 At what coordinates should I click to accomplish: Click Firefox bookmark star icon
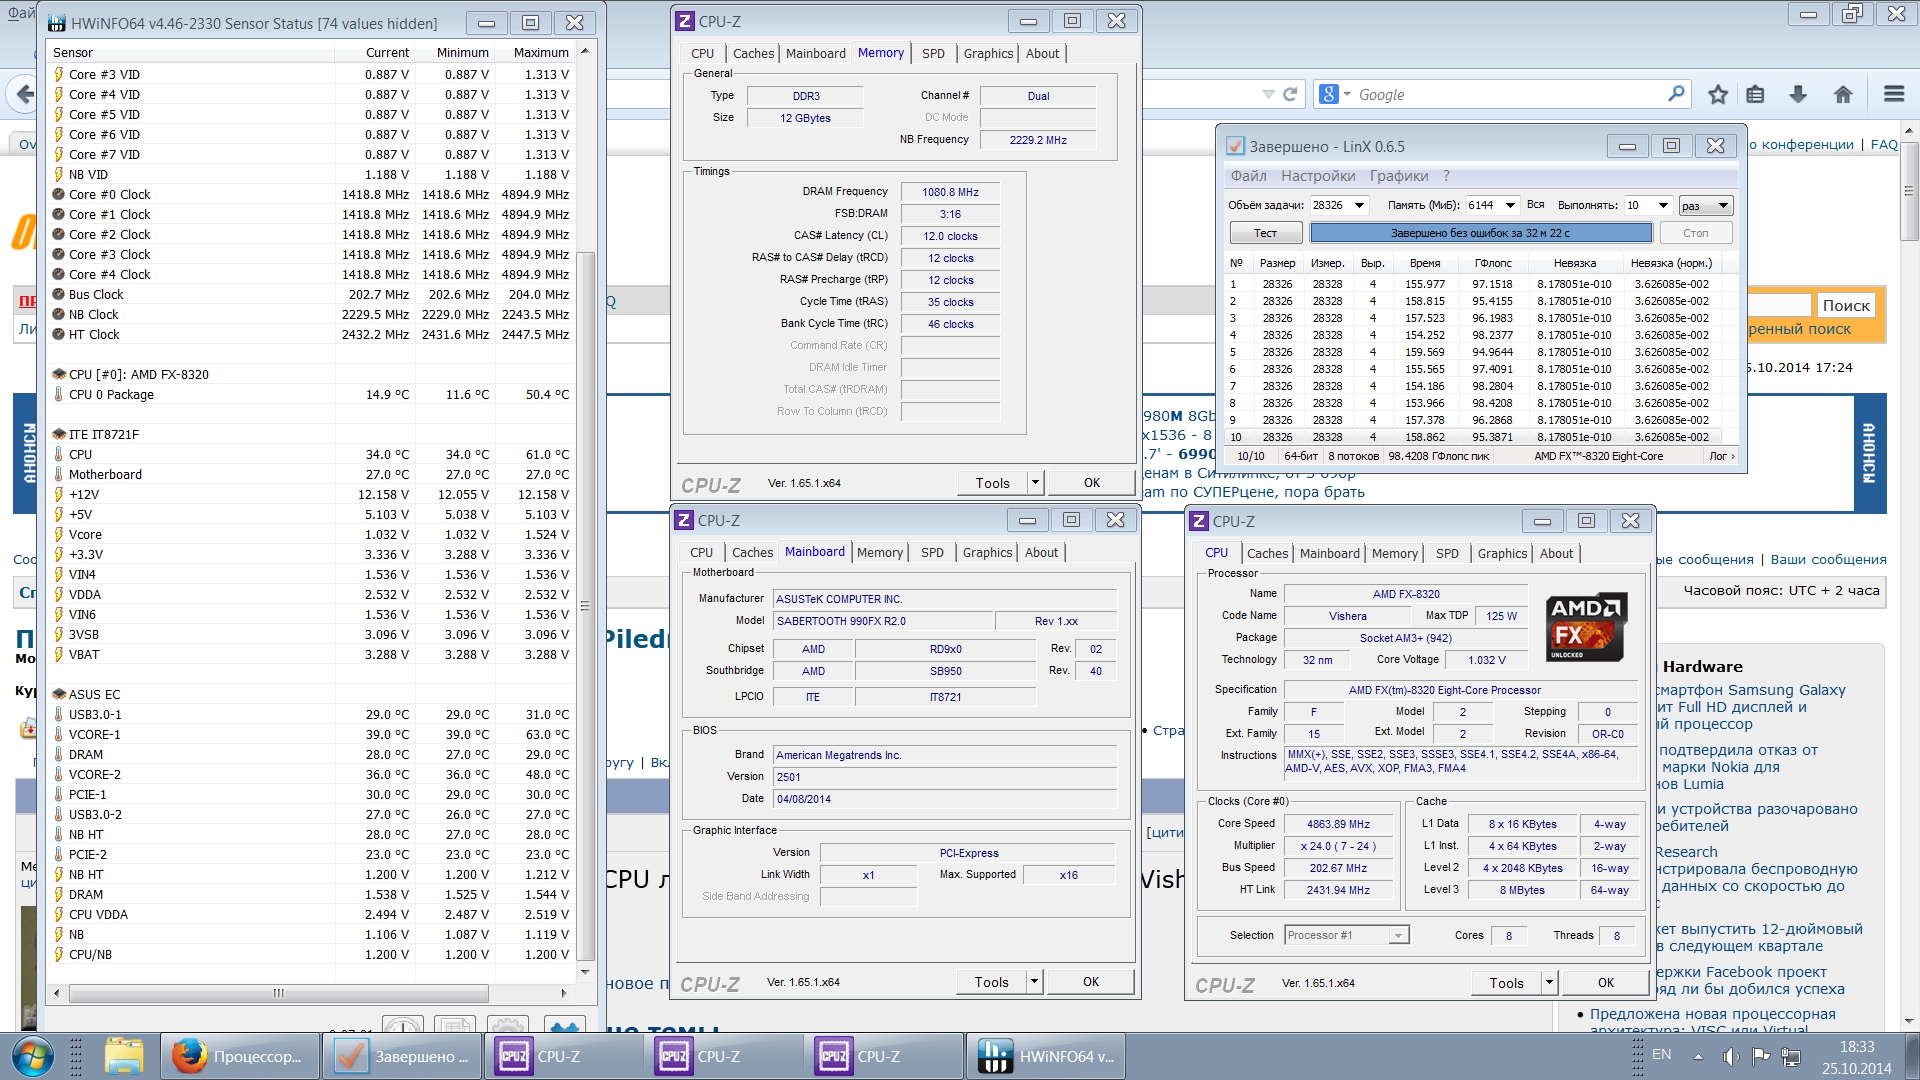pos(1718,94)
